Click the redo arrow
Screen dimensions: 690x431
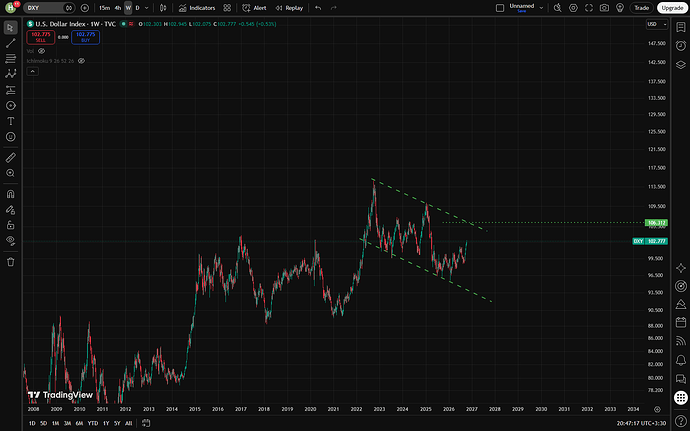[x=334, y=8]
